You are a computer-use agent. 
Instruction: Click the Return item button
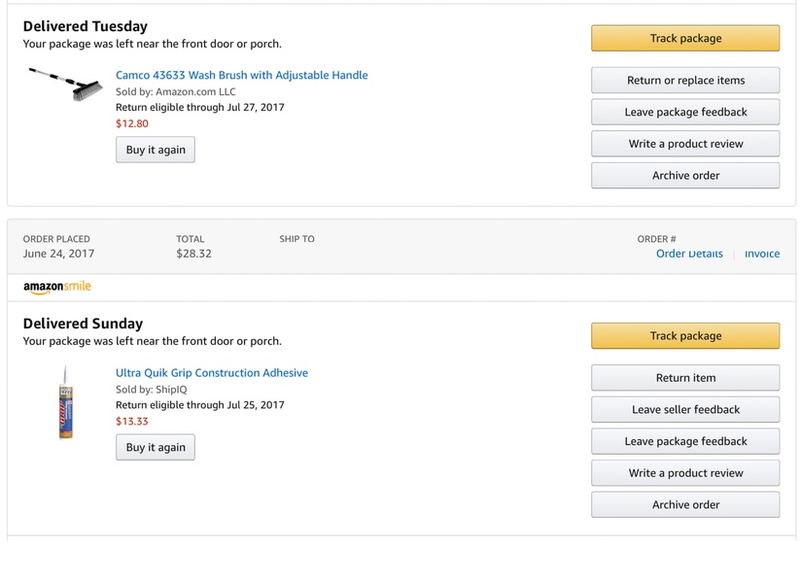tap(685, 377)
